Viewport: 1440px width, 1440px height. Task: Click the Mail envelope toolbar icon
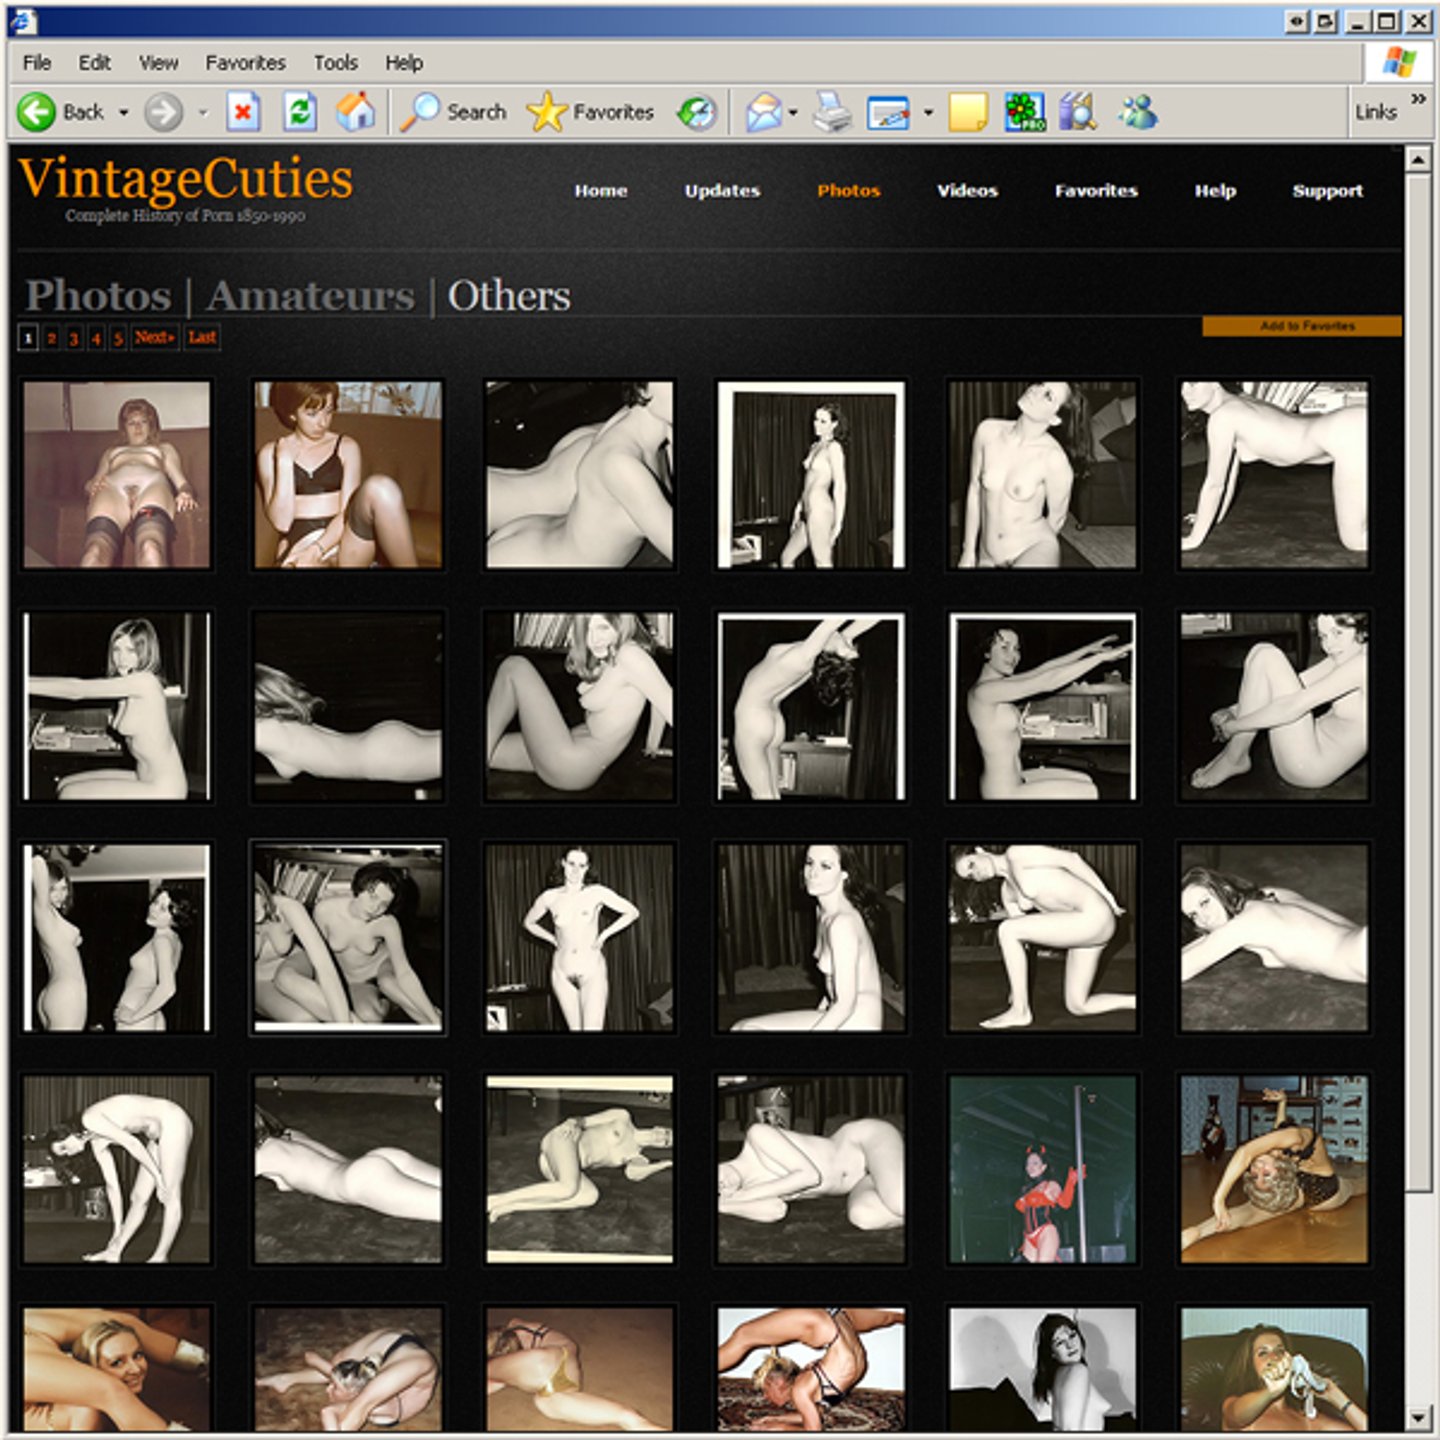pos(764,112)
